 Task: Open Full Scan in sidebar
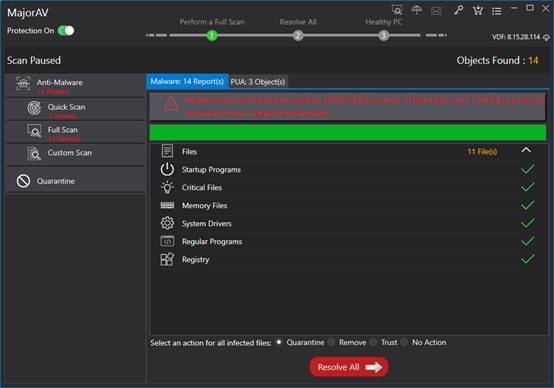point(75,132)
